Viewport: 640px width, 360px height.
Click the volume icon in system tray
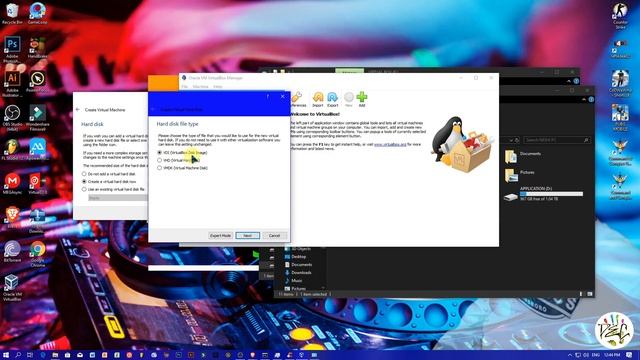click(586, 355)
